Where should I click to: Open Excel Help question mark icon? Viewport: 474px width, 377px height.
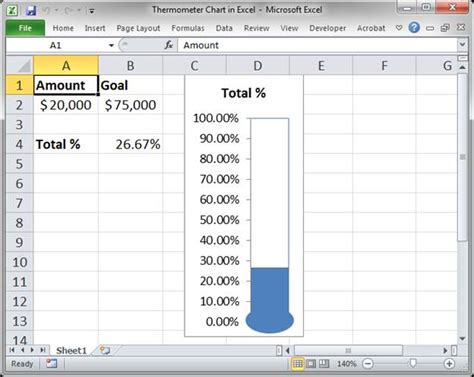[414, 28]
